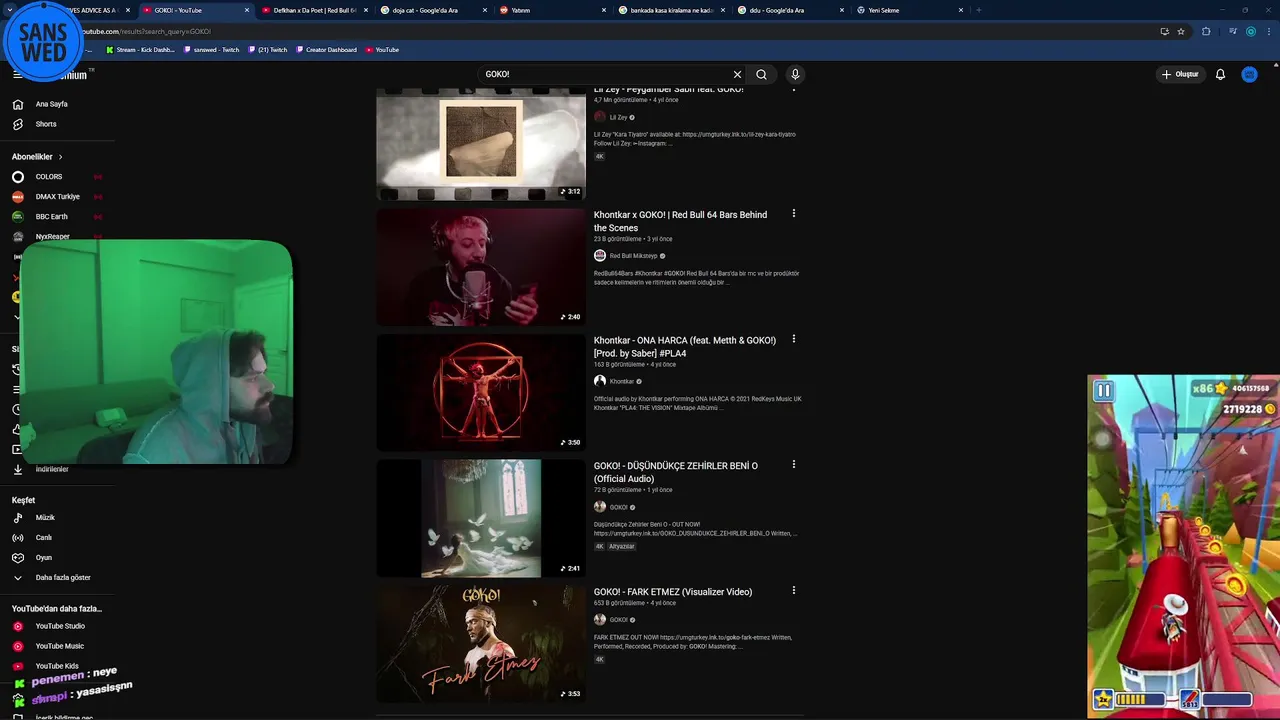Open GOKO! - FARK ETMEZ Visualizer title
The height and width of the screenshot is (720, 1280).
click(673, 592)
